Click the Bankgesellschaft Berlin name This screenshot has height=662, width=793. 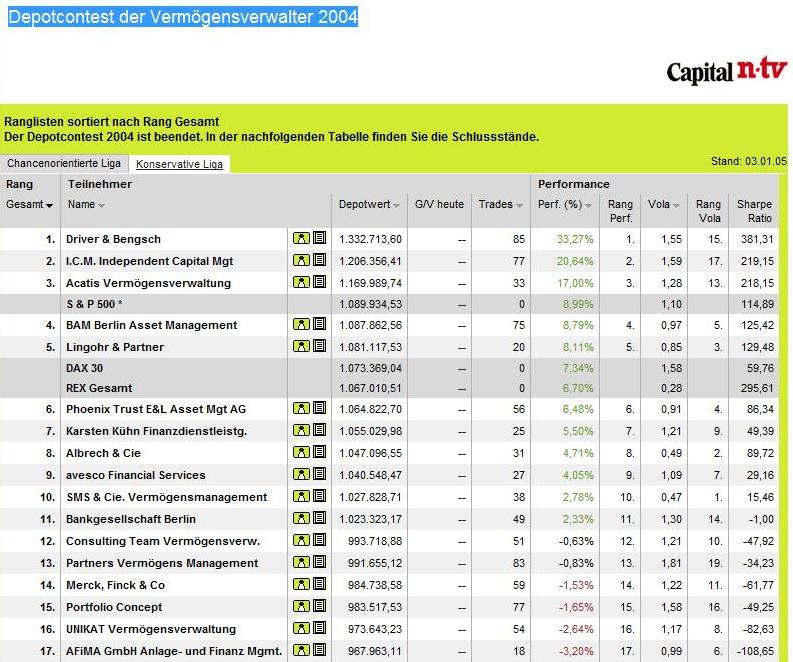pyautogui.click(x=130, y=519)
